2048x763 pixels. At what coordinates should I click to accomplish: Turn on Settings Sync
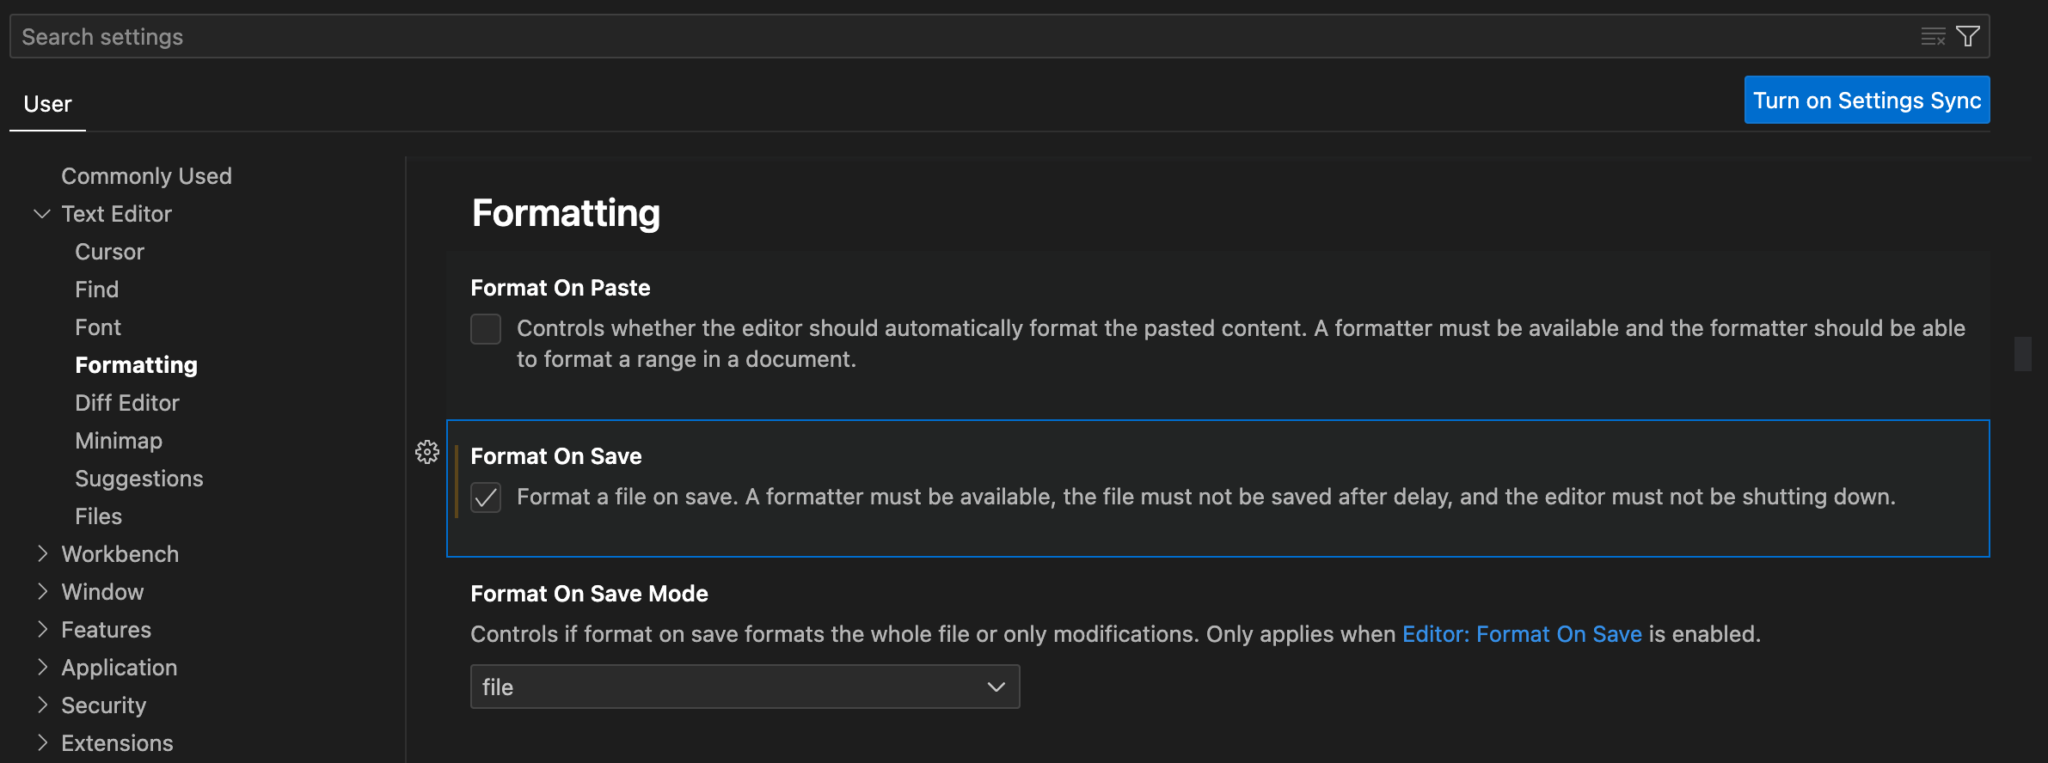(x=1866, y=100)
